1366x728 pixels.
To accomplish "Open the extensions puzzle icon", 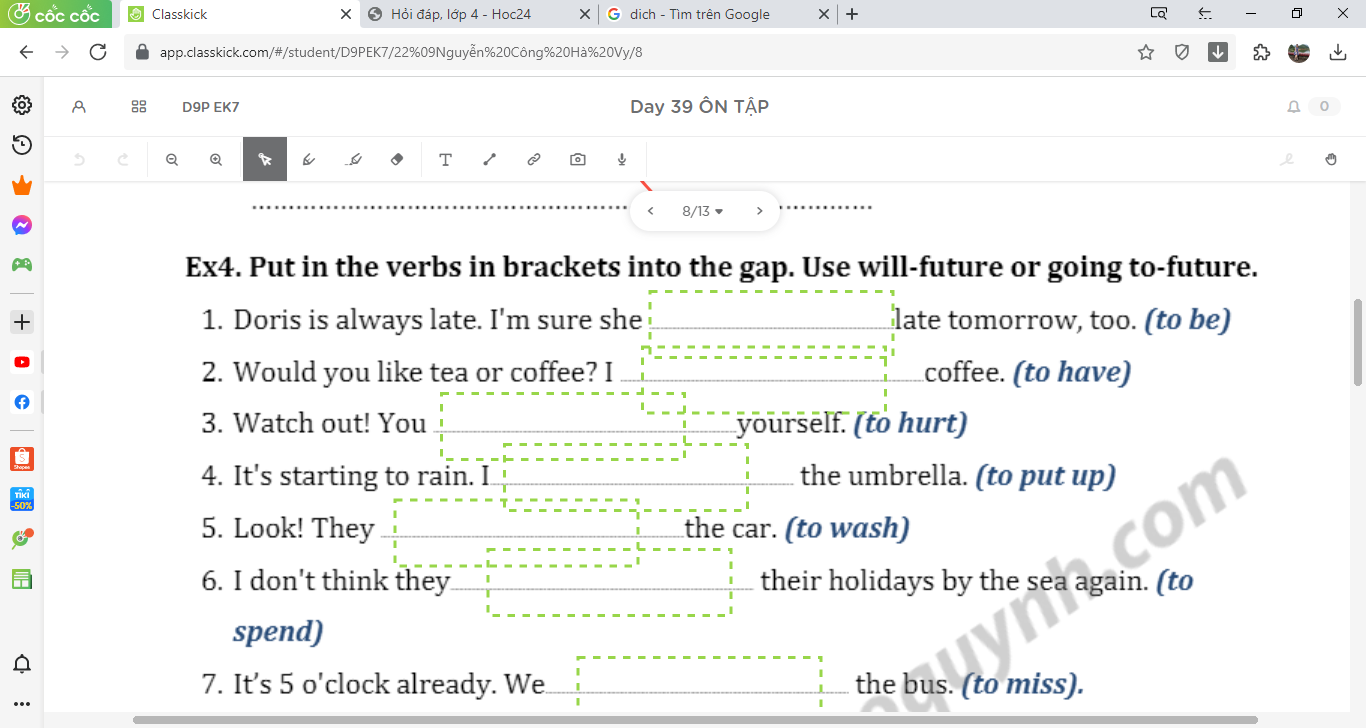I will tap(1261, 52).
